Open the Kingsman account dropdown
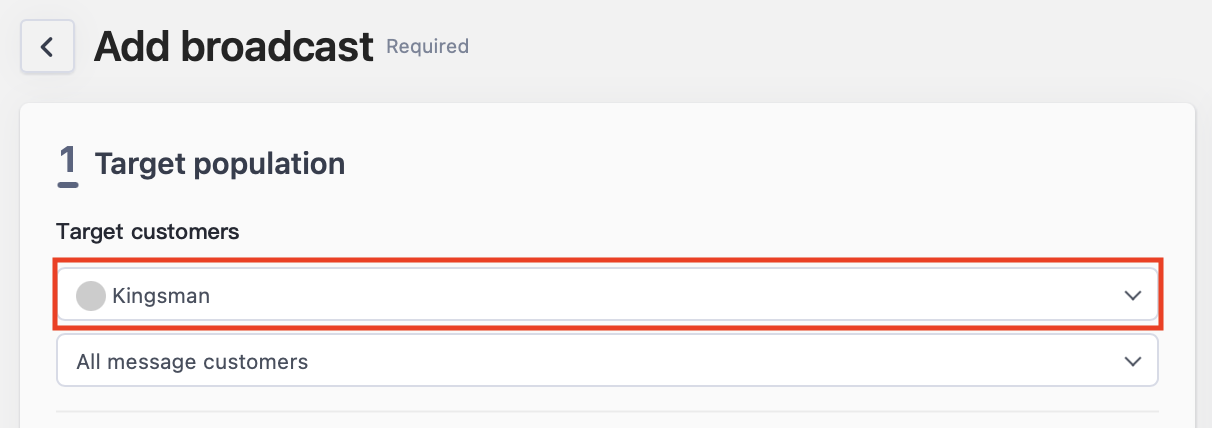 [x=607, y=296]
